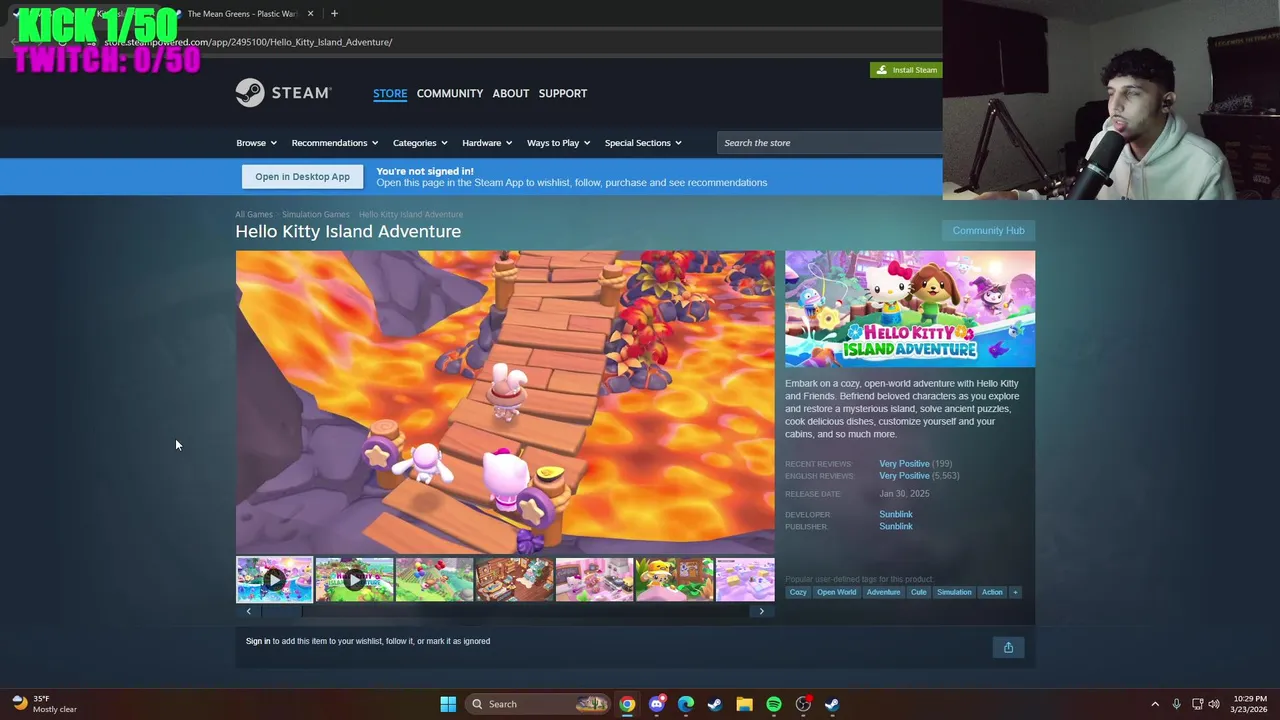Open the Hello Kitty Island Adventure breadcrumb

[x=411, y=214]
